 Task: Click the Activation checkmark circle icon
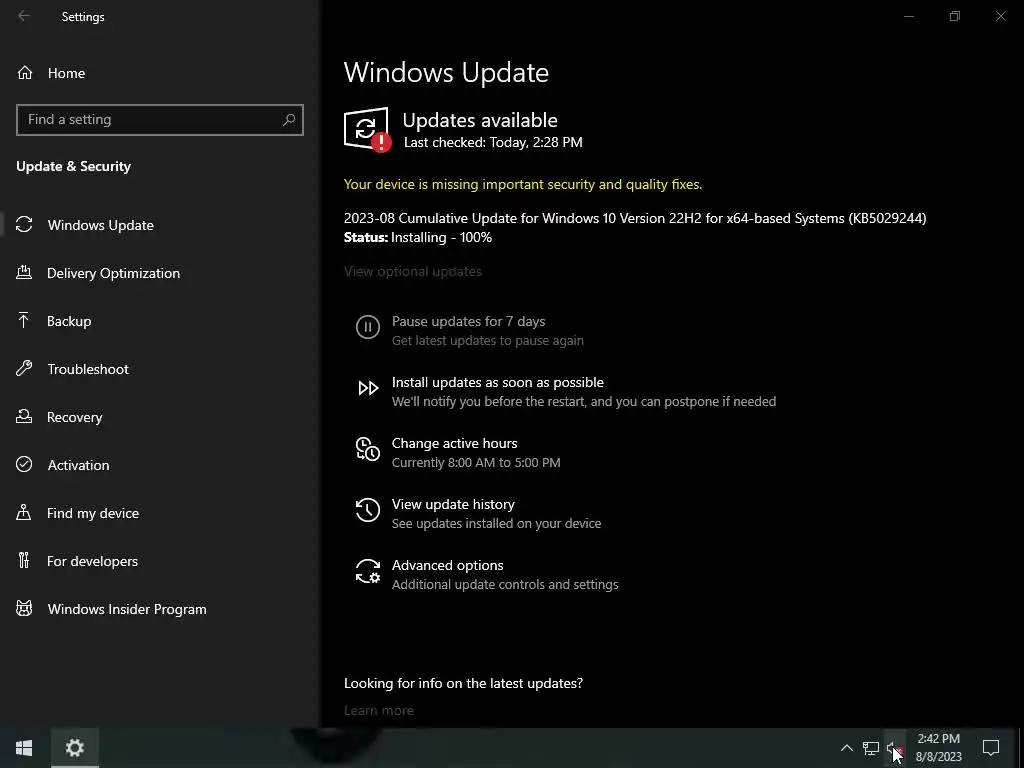[24, 464]
